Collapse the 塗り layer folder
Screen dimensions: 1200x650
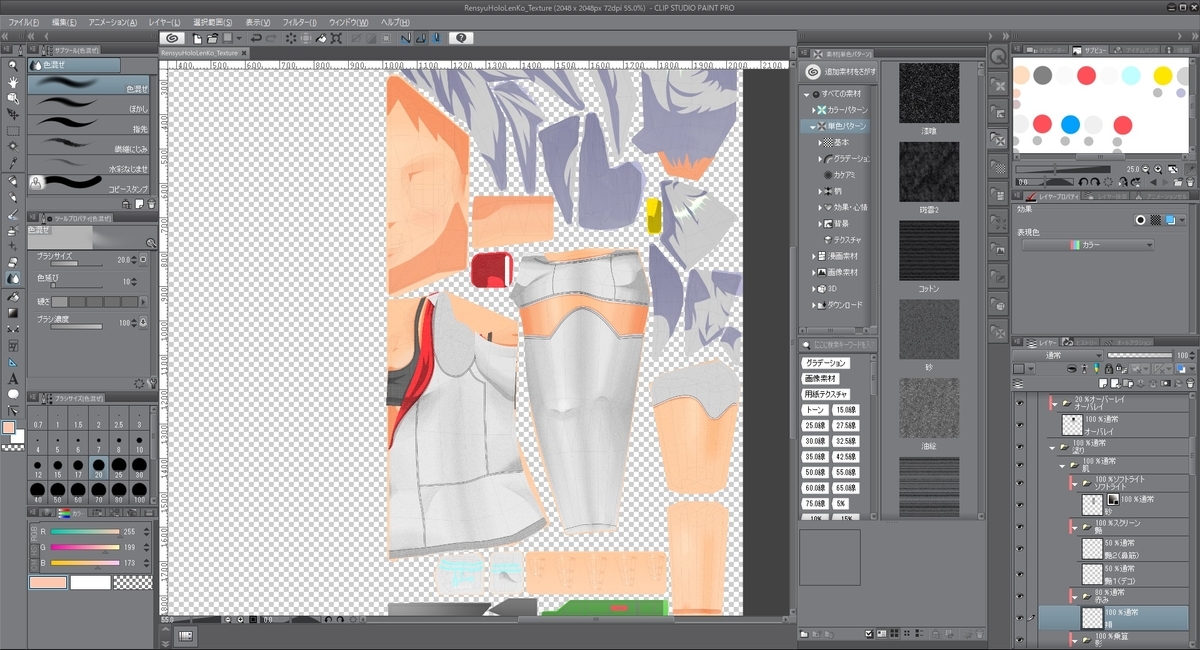(1053, 448)
